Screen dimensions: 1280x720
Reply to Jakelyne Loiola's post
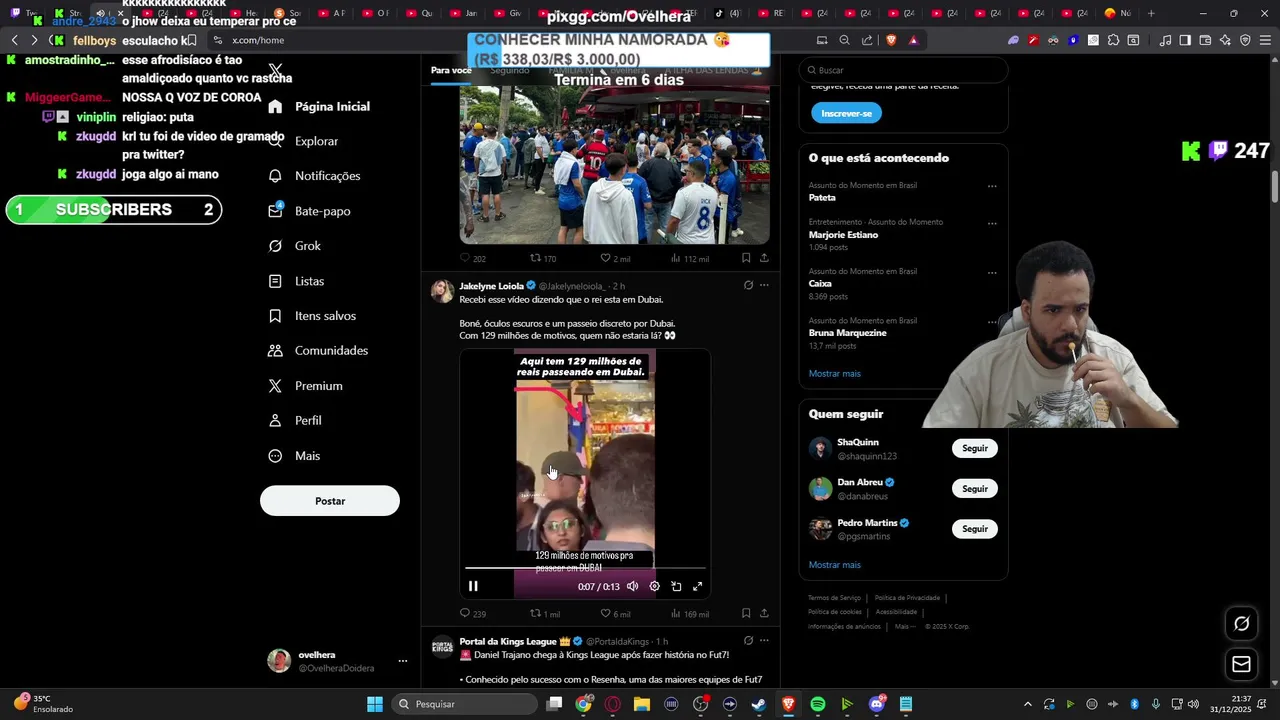472,613
